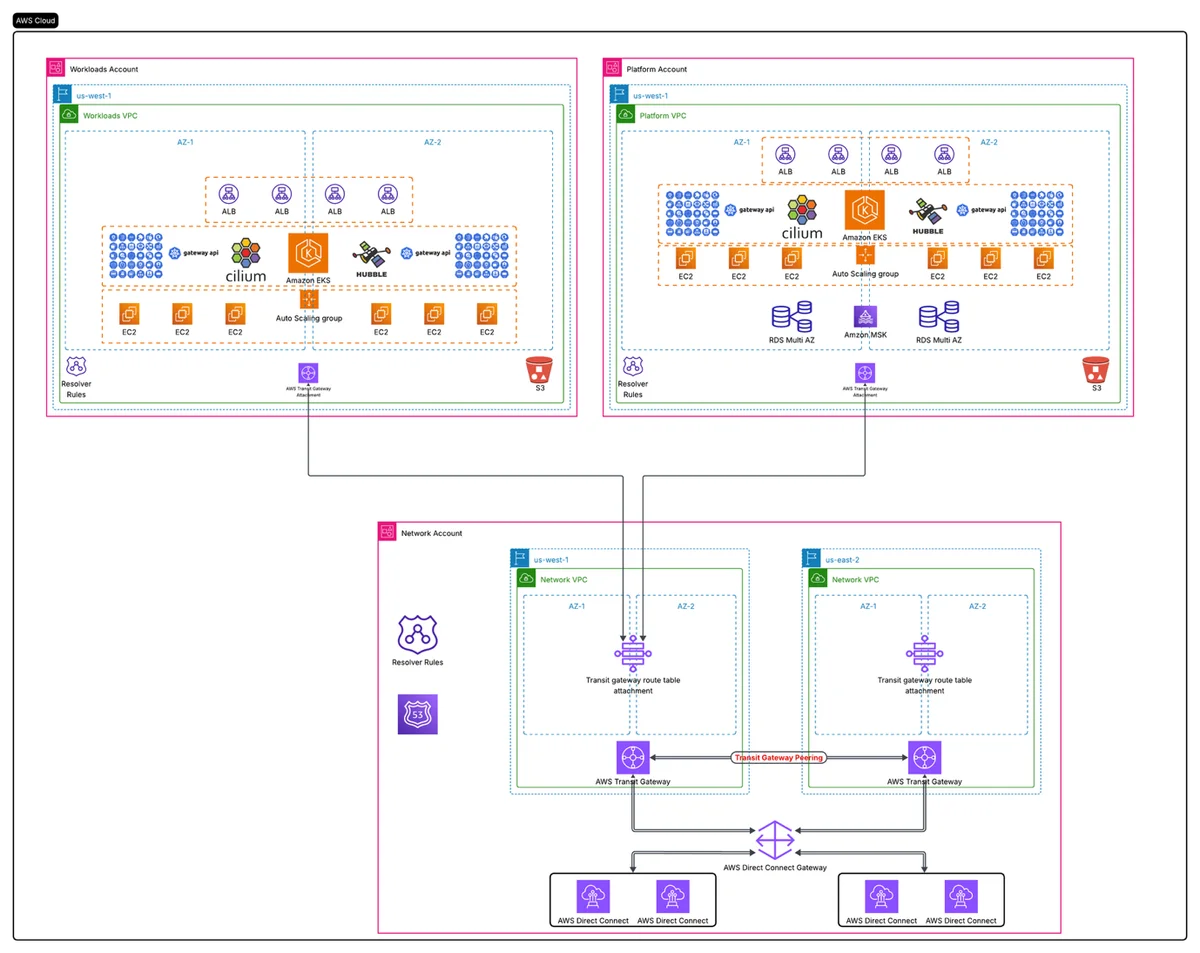Select AWS Transit Gateway icon in us-east-2
1200x953 pixels.
pos(924,757)
